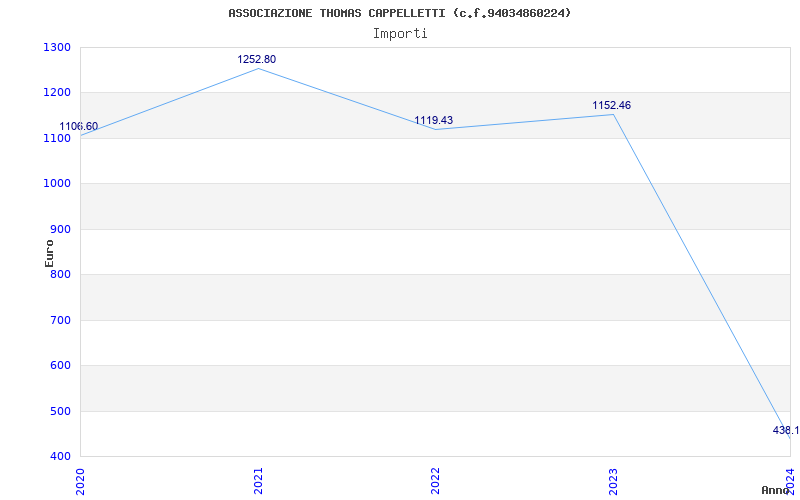Select the 1119.43 data label

pos(434,120)
